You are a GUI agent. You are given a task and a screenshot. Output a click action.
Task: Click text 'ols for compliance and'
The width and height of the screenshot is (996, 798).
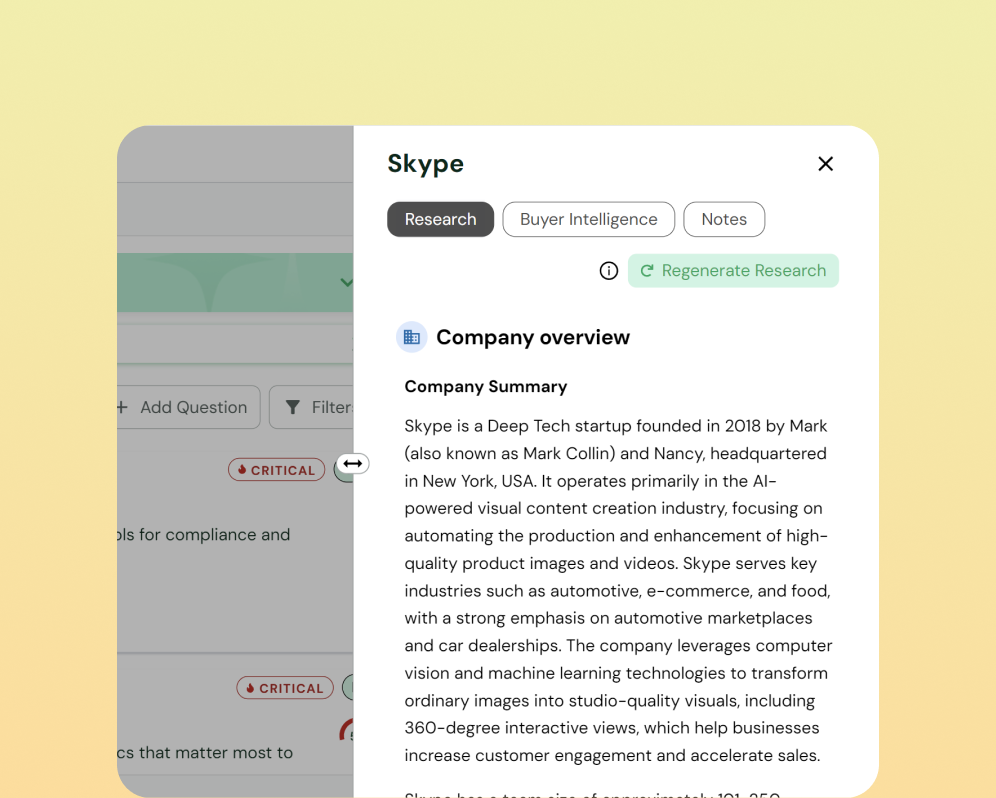click(203, 535)
